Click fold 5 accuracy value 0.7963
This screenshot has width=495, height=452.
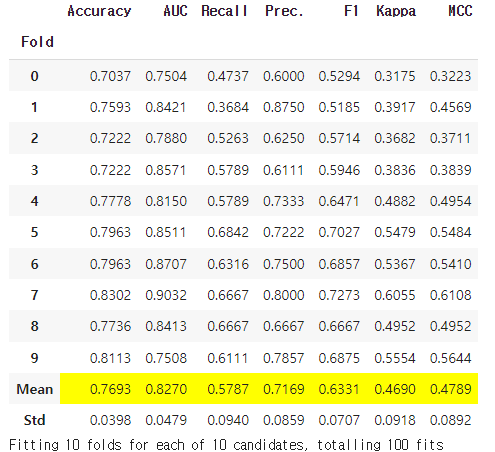coord(110,232)
